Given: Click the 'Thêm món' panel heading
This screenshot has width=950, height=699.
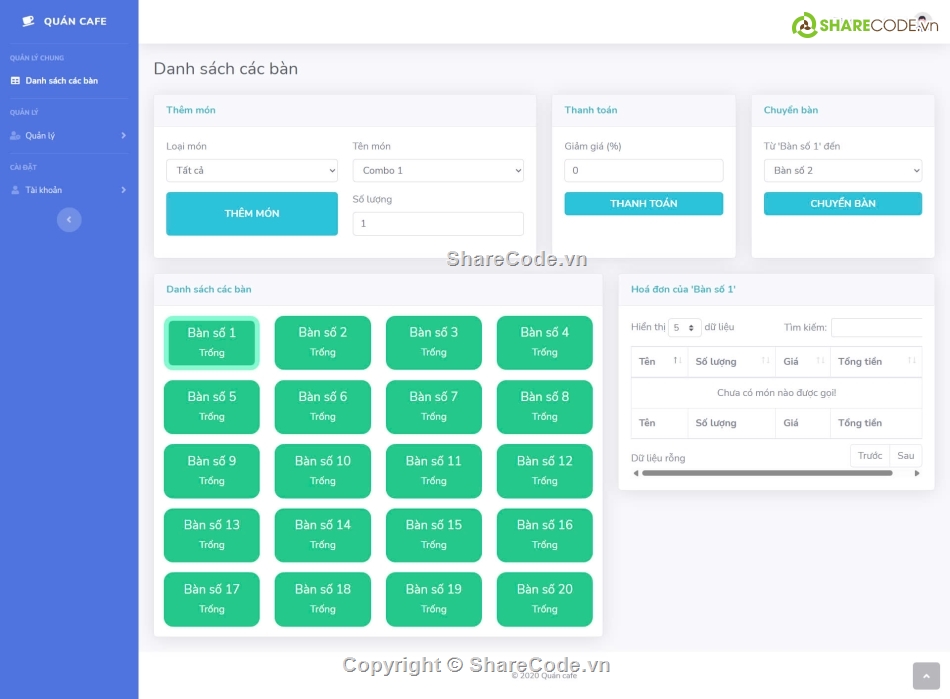Looking at the screenshot, I should [x=191, y=110].
